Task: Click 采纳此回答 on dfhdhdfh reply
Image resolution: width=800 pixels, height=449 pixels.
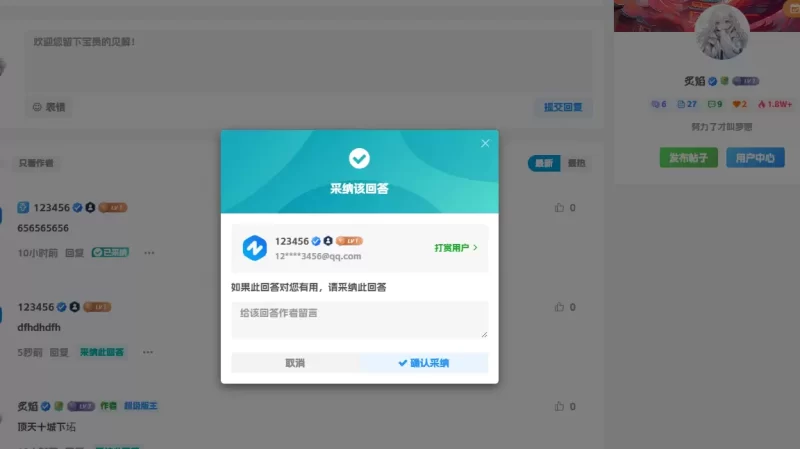Action: coord(102,352)
